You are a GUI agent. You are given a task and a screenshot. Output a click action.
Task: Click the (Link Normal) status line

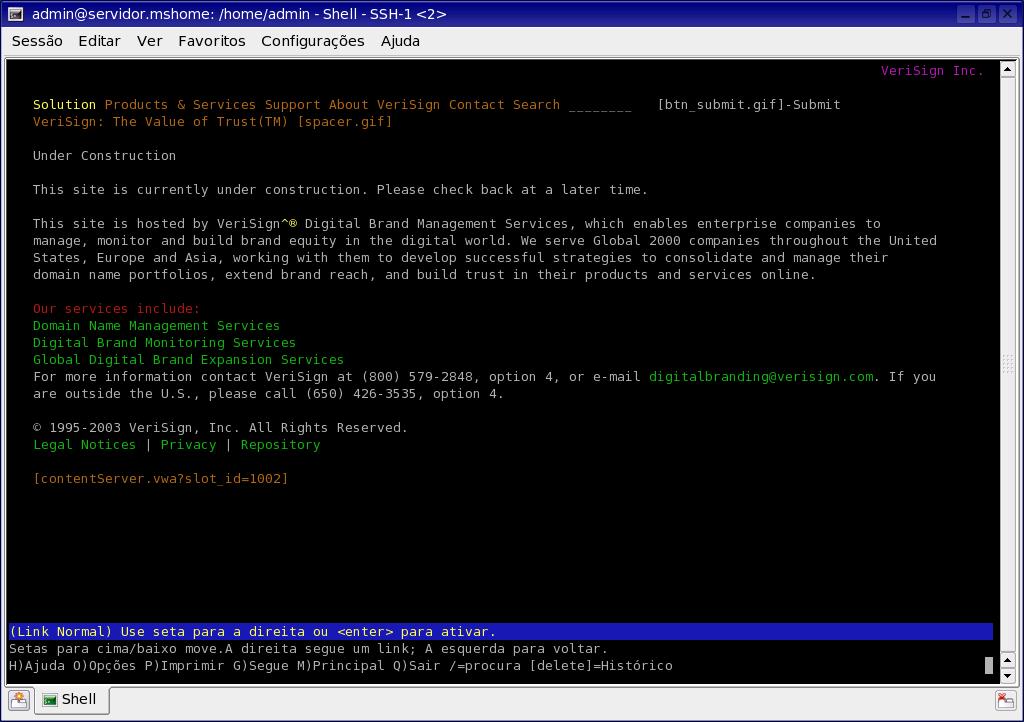click(500, 631)
